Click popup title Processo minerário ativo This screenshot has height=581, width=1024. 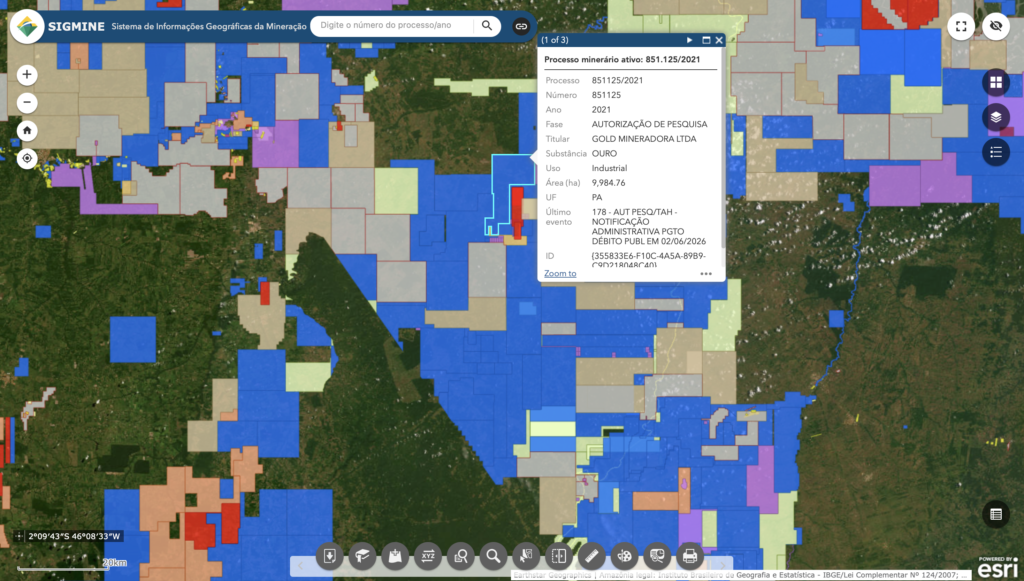[622, 59]
